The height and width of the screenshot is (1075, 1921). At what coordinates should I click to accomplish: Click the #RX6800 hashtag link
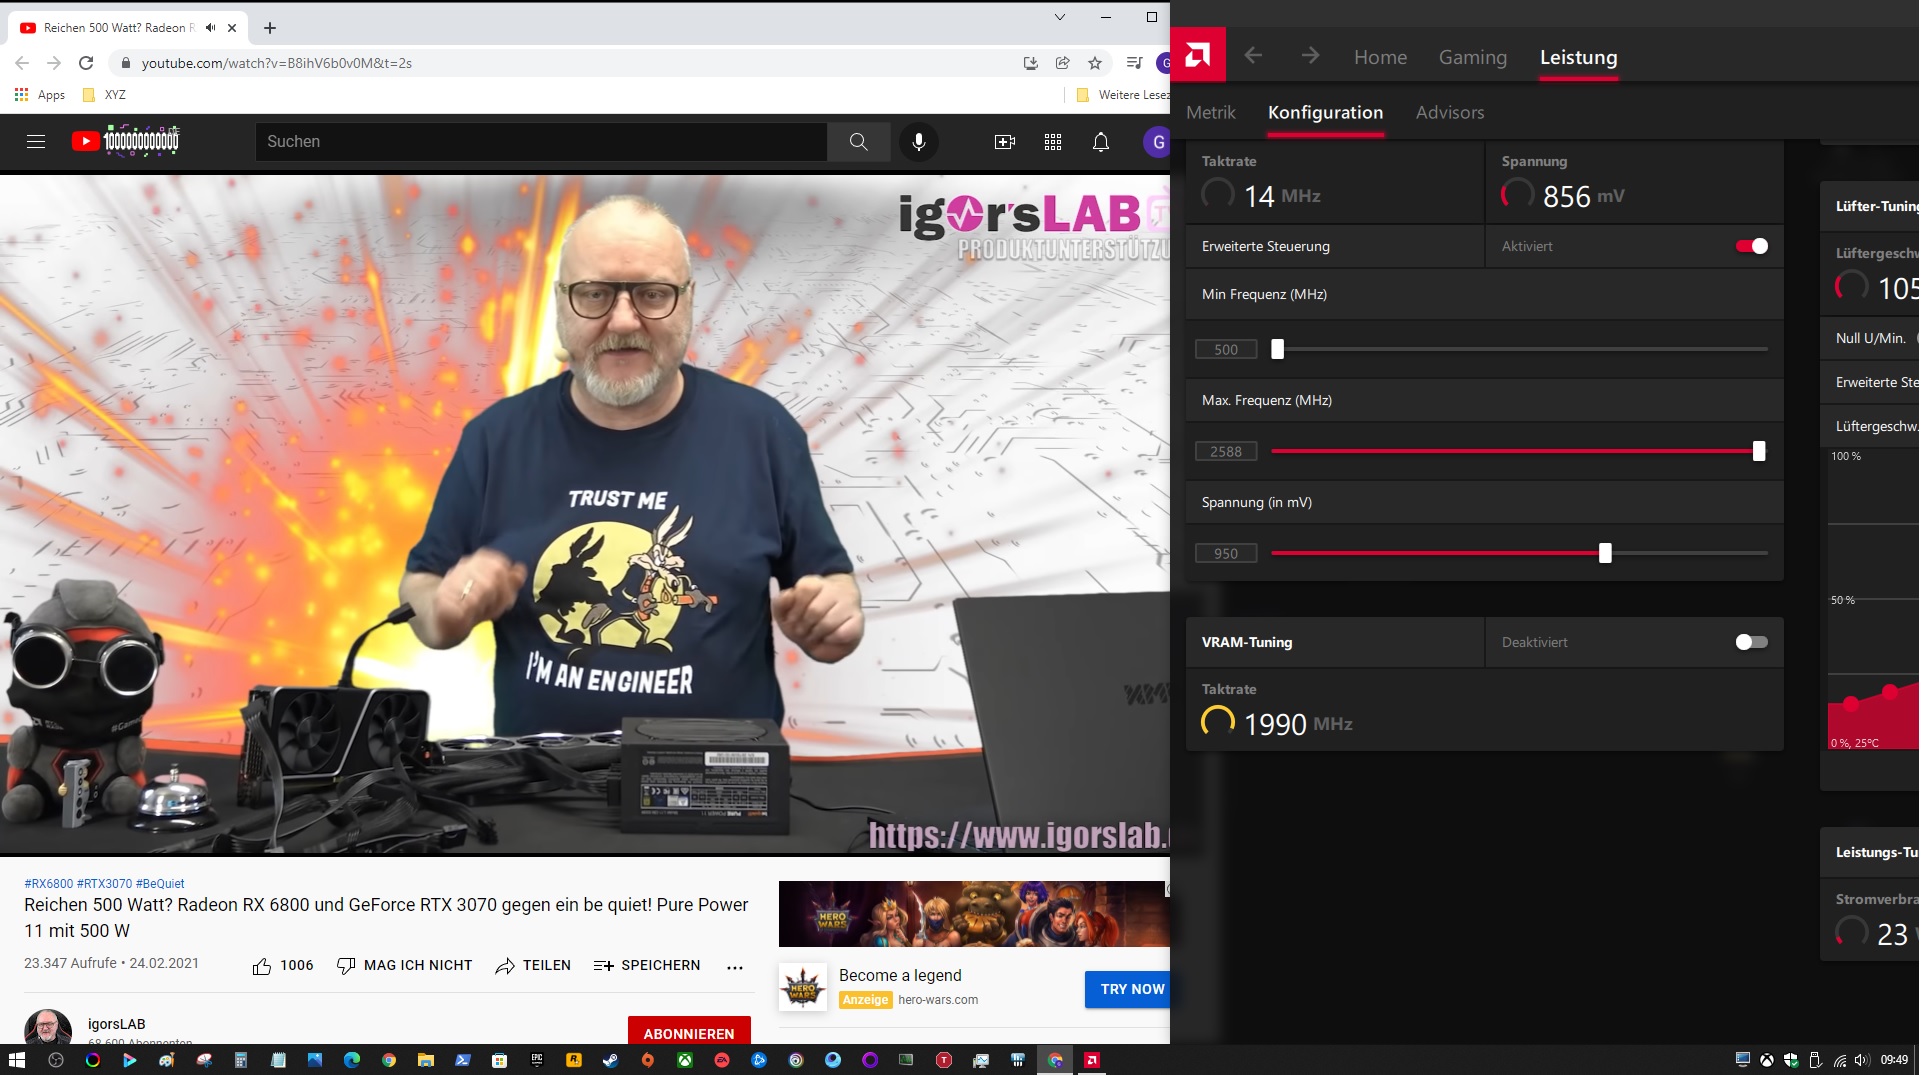click(x=48, y=883)
